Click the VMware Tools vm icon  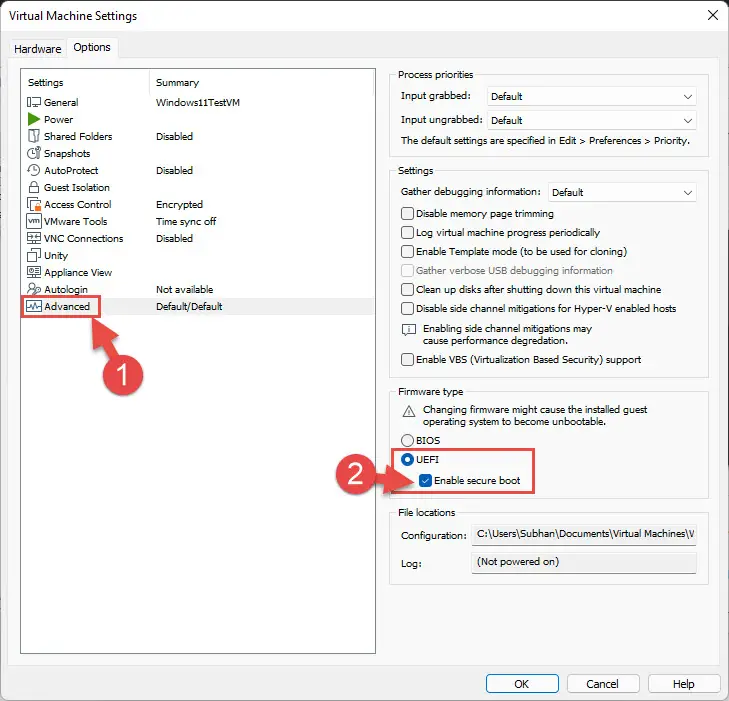(34, 221)
